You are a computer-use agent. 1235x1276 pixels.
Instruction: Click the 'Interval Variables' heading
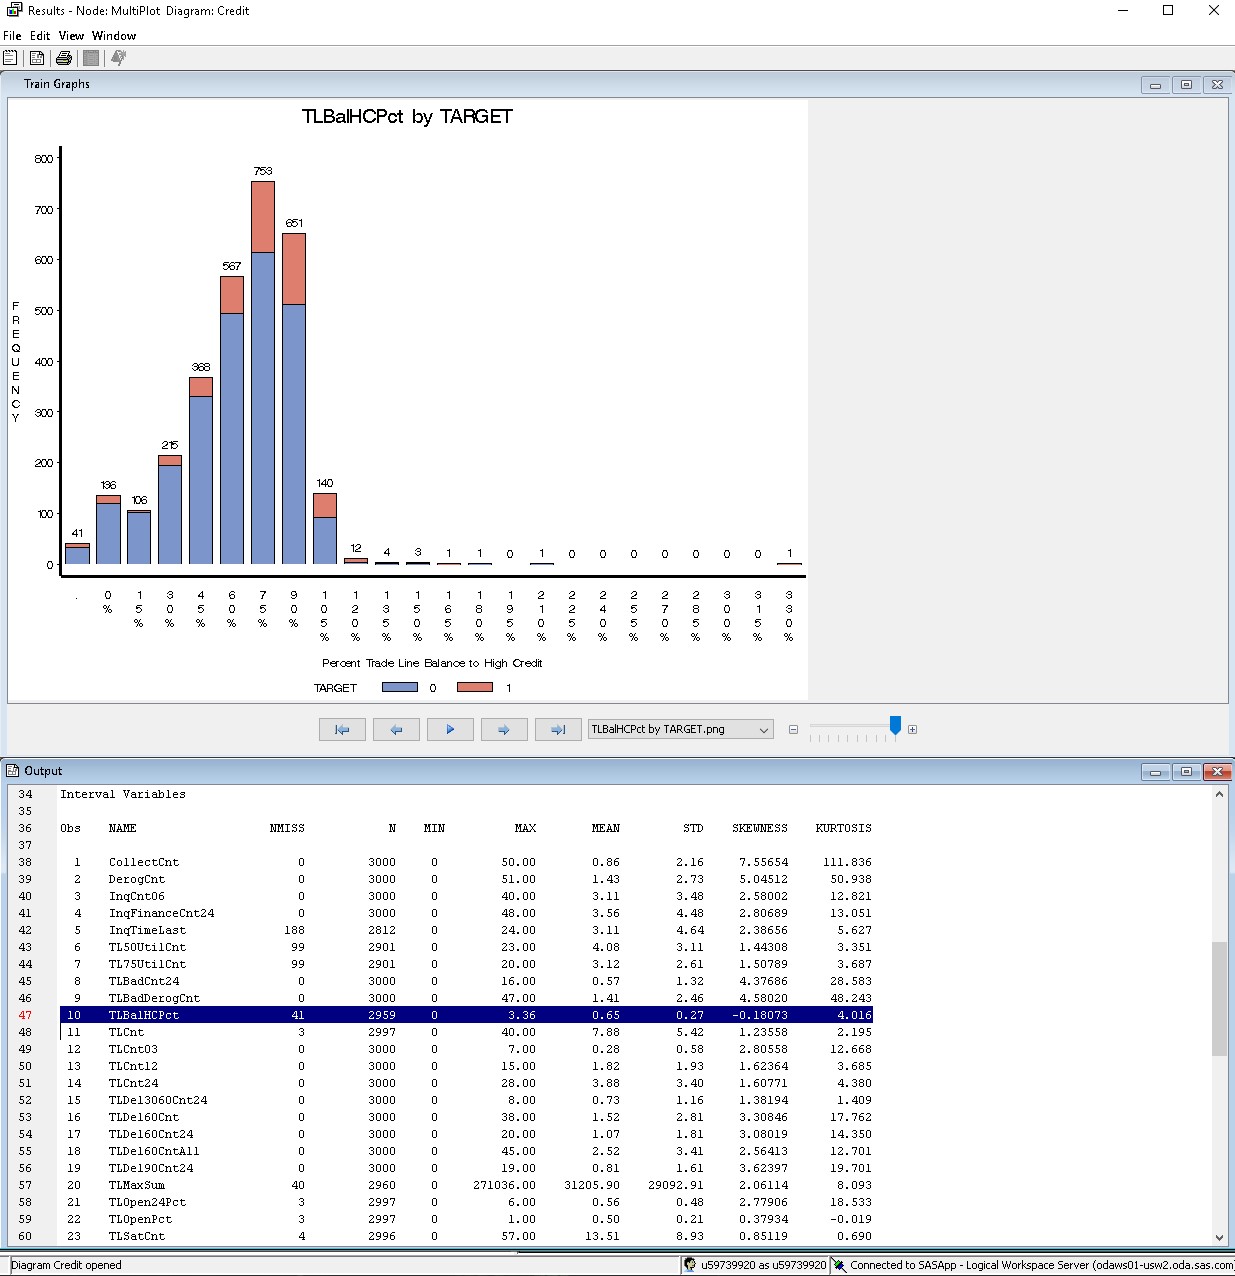click(123, 794)
